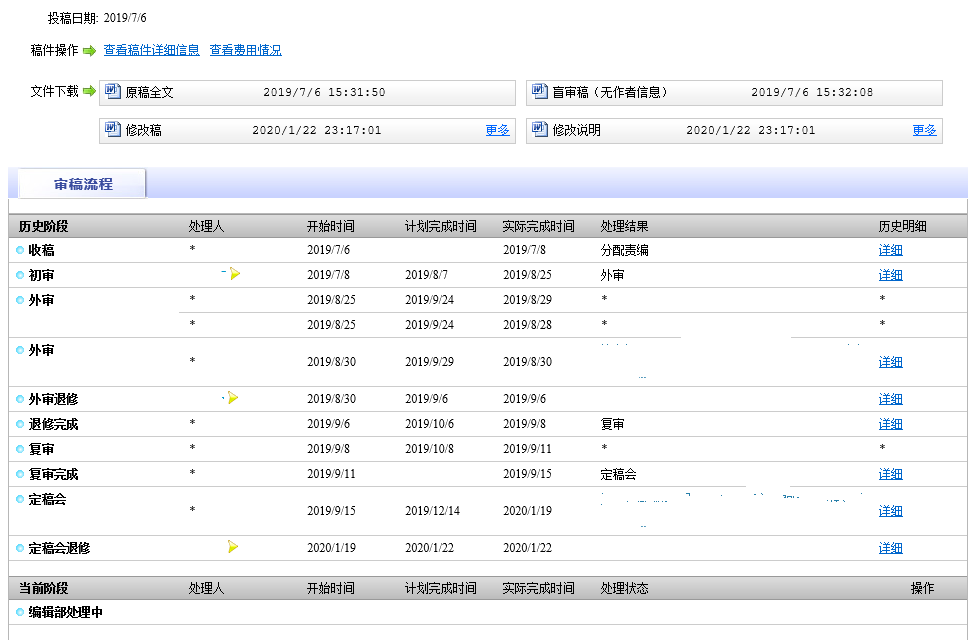Viewport: 974px width, 640px height.
Task: Click the bullet icon beside 外审退修
Action: (20, 400)
